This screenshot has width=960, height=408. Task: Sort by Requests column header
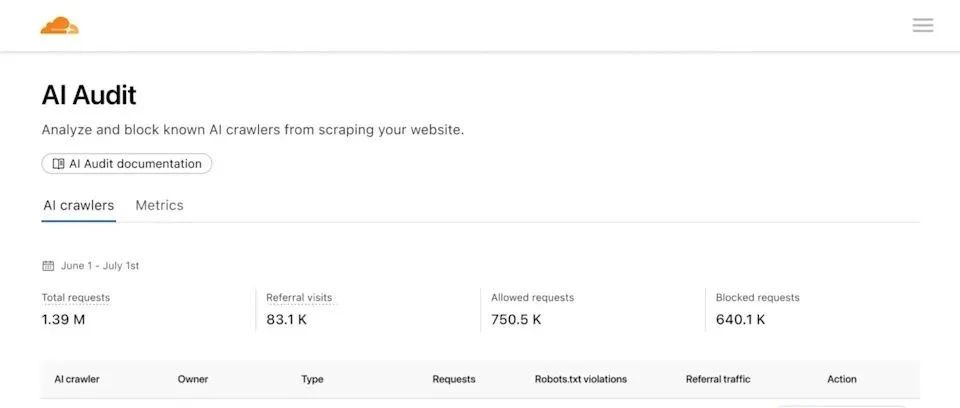(454, 379)
